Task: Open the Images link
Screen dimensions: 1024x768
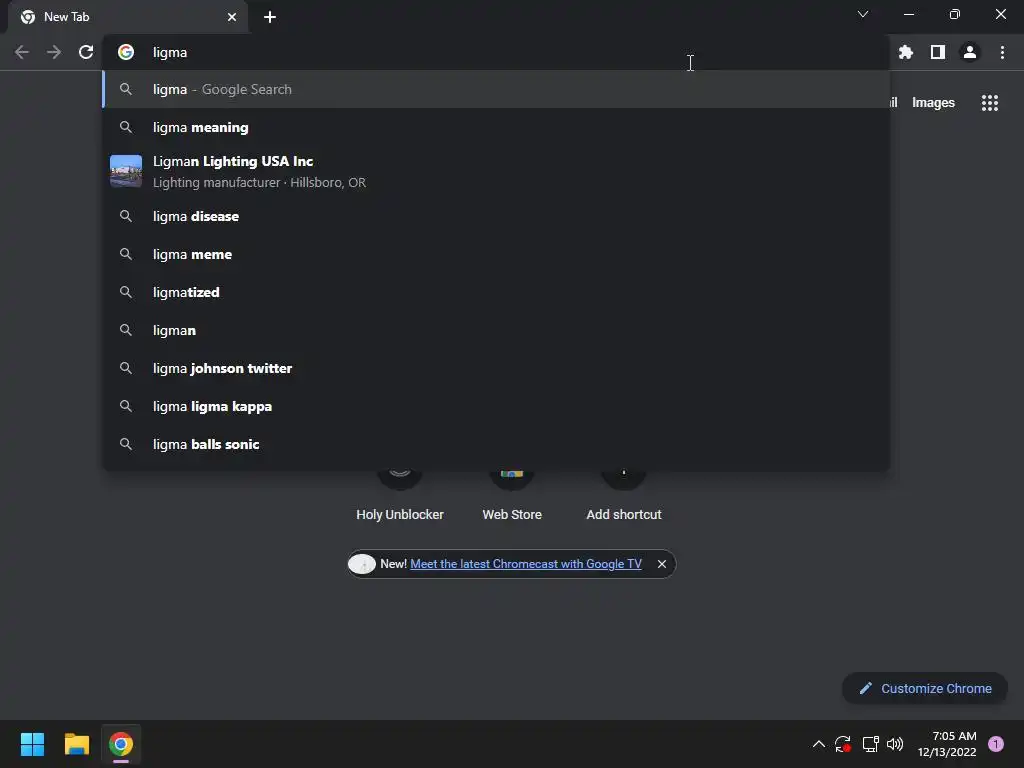Action: (x=933, y=103)
